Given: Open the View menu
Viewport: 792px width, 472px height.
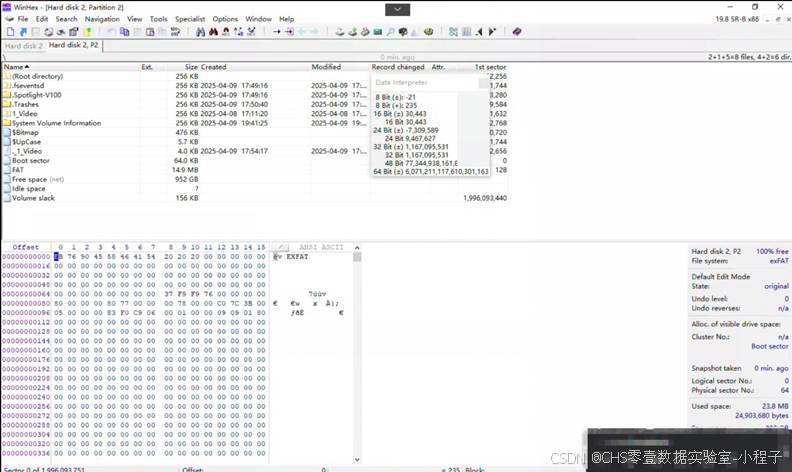Looking at the screenshot, I should 134,19.
